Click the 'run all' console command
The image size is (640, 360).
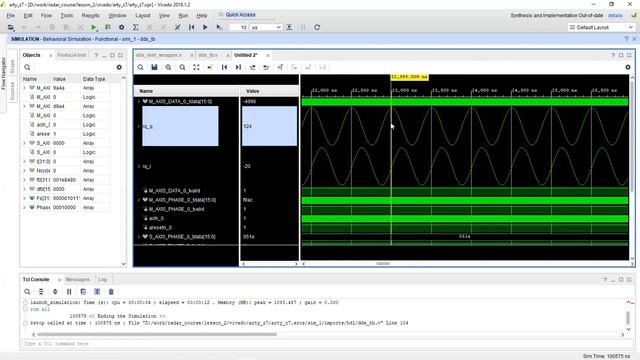(40, 309)
